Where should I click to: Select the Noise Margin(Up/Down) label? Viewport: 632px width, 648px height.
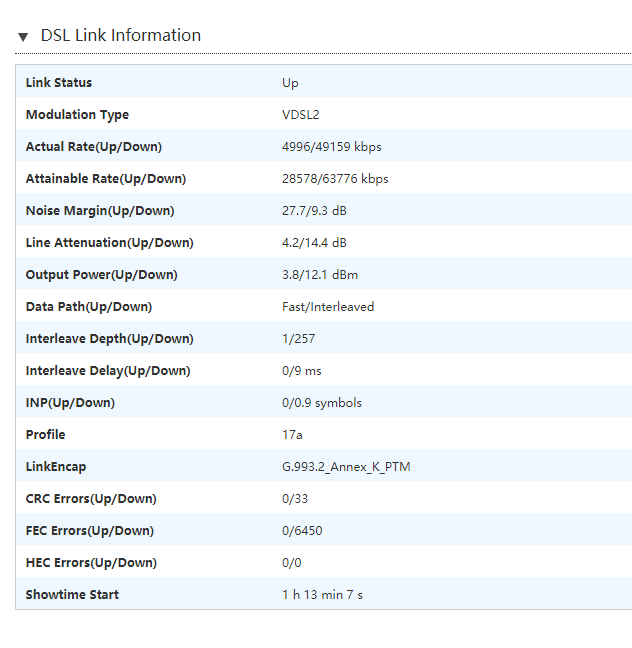100,211
